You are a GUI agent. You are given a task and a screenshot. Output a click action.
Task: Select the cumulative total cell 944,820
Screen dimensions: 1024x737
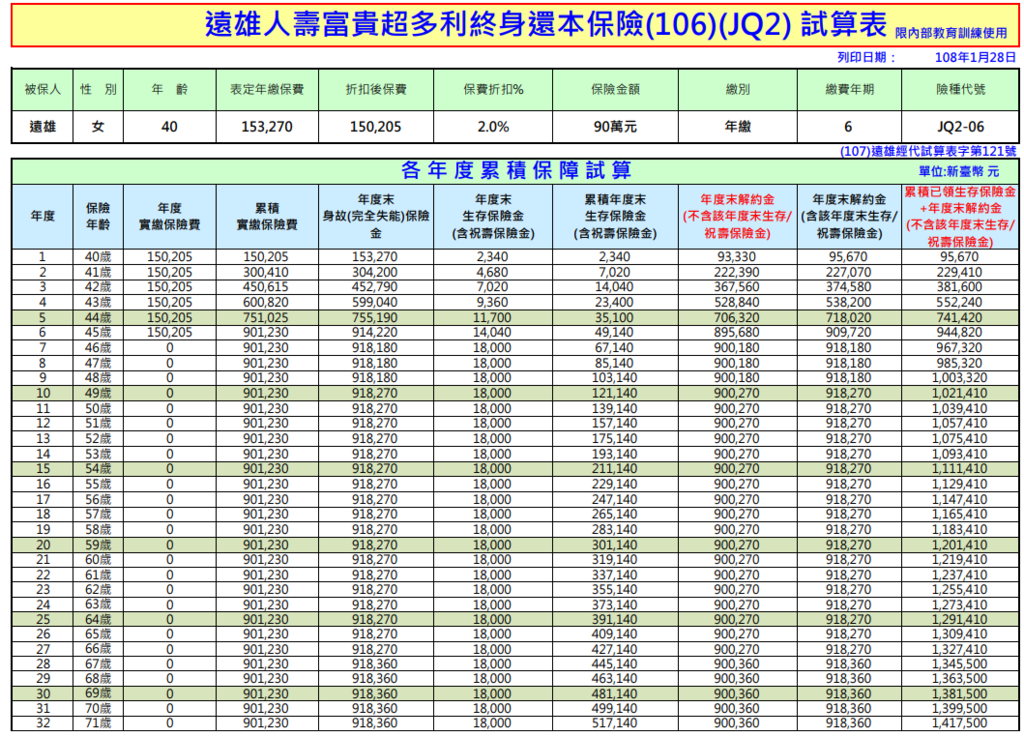coord(959,332)
